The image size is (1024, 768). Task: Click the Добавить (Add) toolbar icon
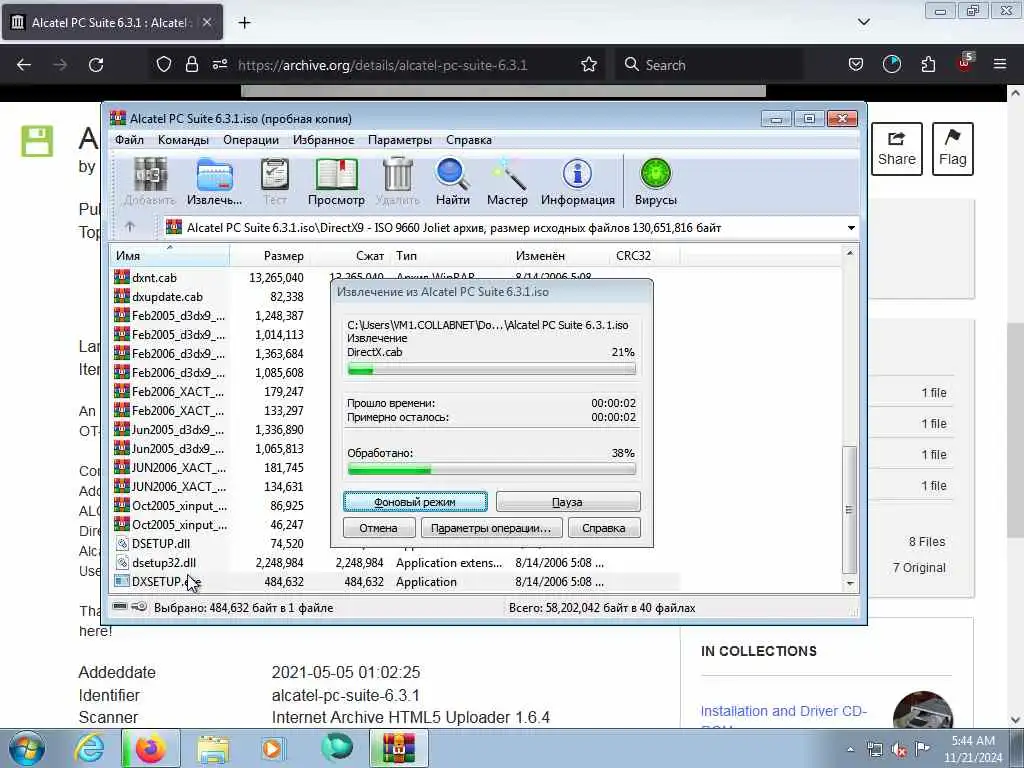point(150,182)
